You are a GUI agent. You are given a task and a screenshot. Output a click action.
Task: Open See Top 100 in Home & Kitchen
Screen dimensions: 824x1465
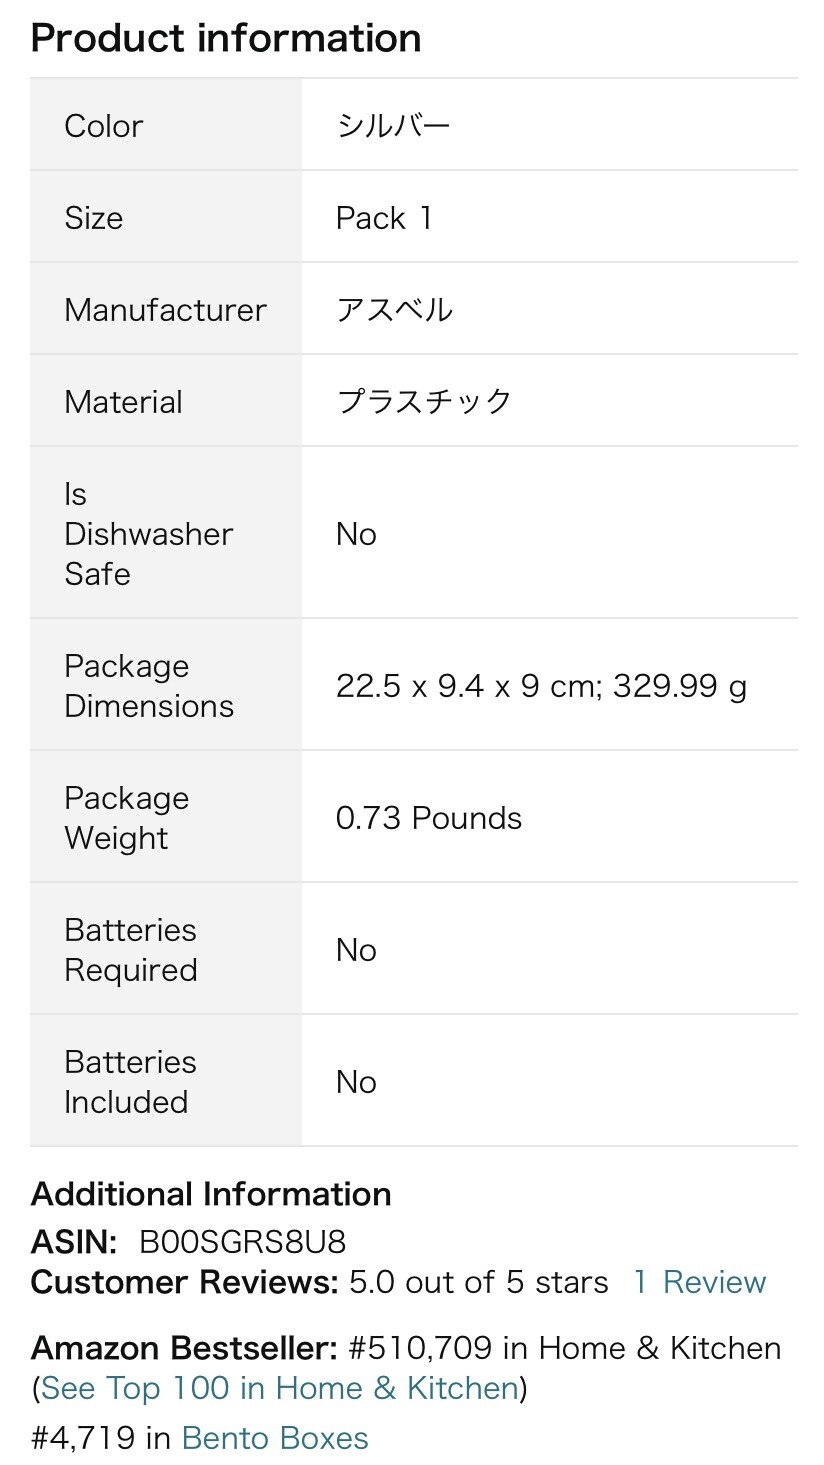click(x=279, y=1388)
